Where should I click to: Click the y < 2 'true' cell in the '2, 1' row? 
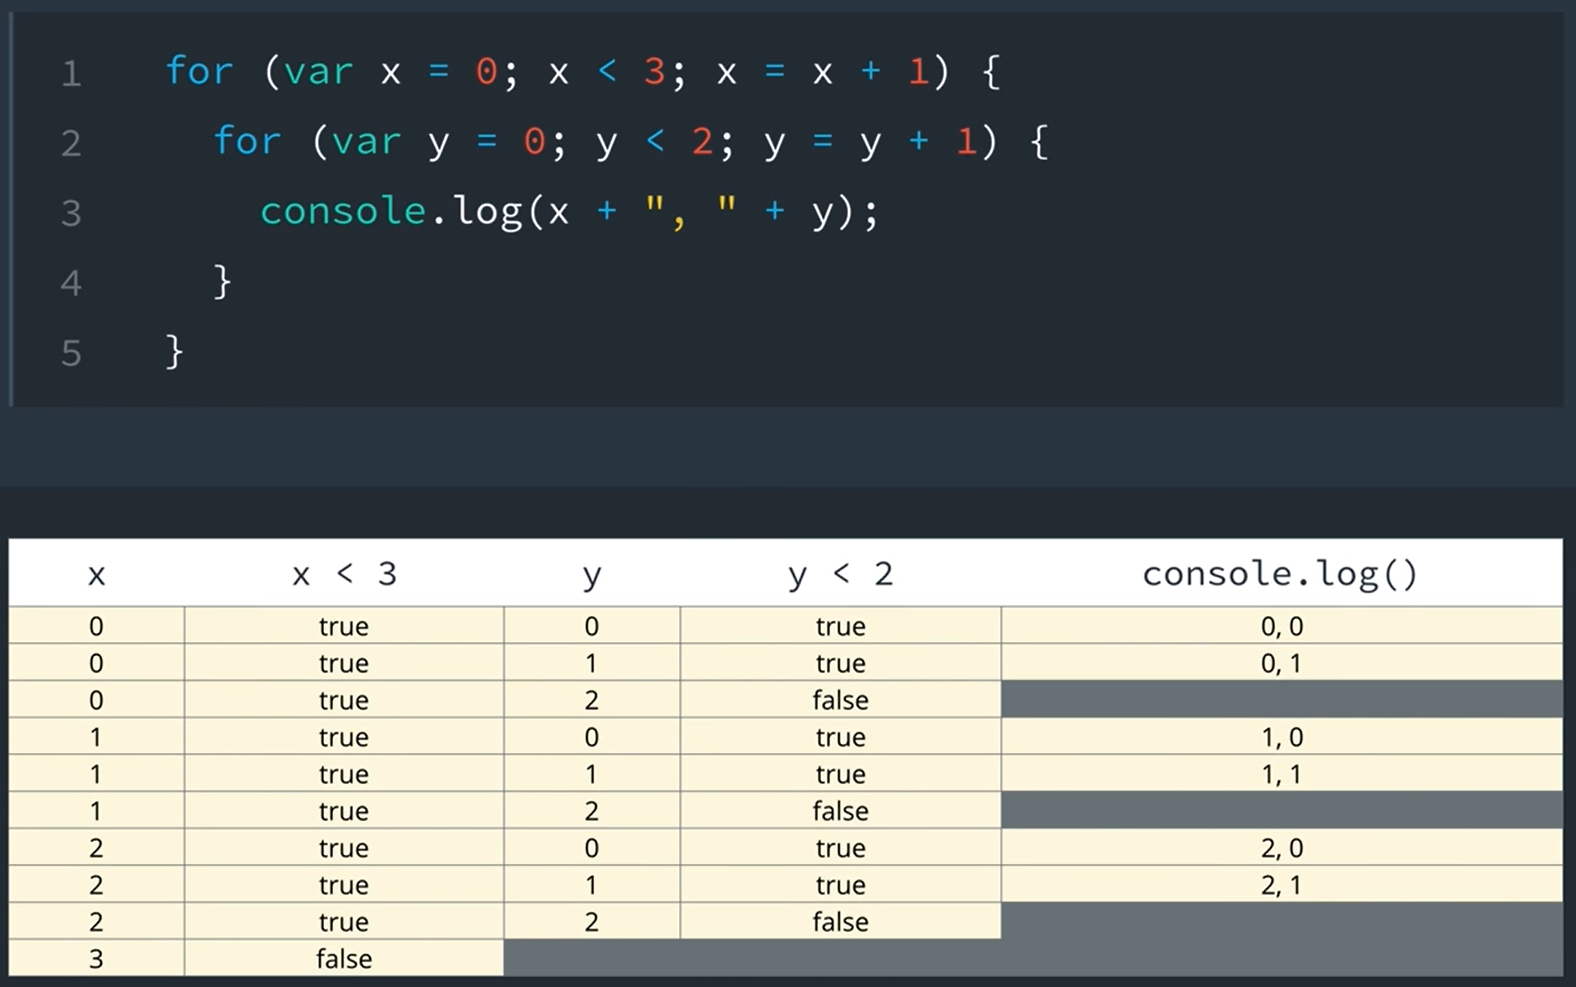click(x=840, y=885)
